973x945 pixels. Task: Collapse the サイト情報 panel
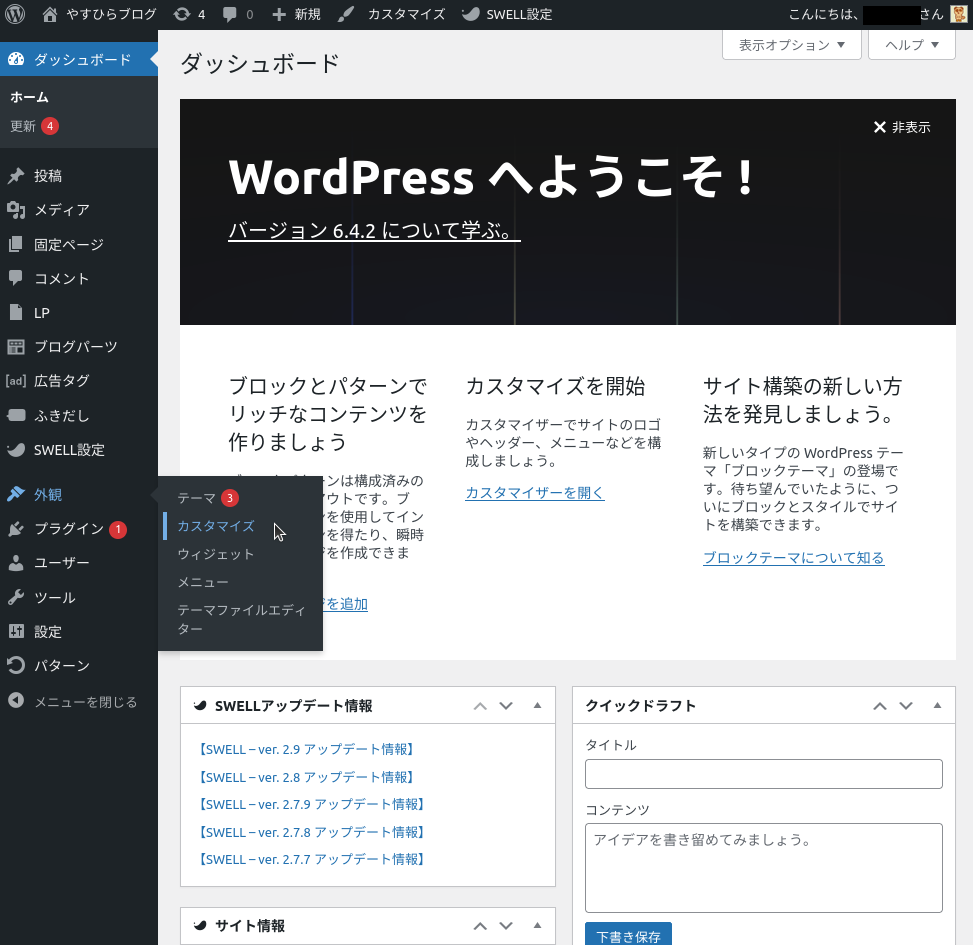point(537,926)
